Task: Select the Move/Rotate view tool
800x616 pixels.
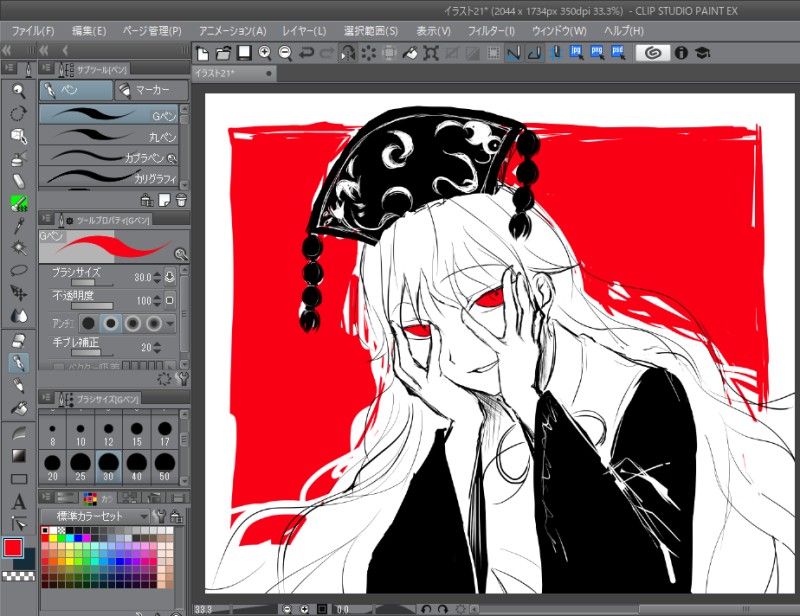Action: [x=19, y=113]
